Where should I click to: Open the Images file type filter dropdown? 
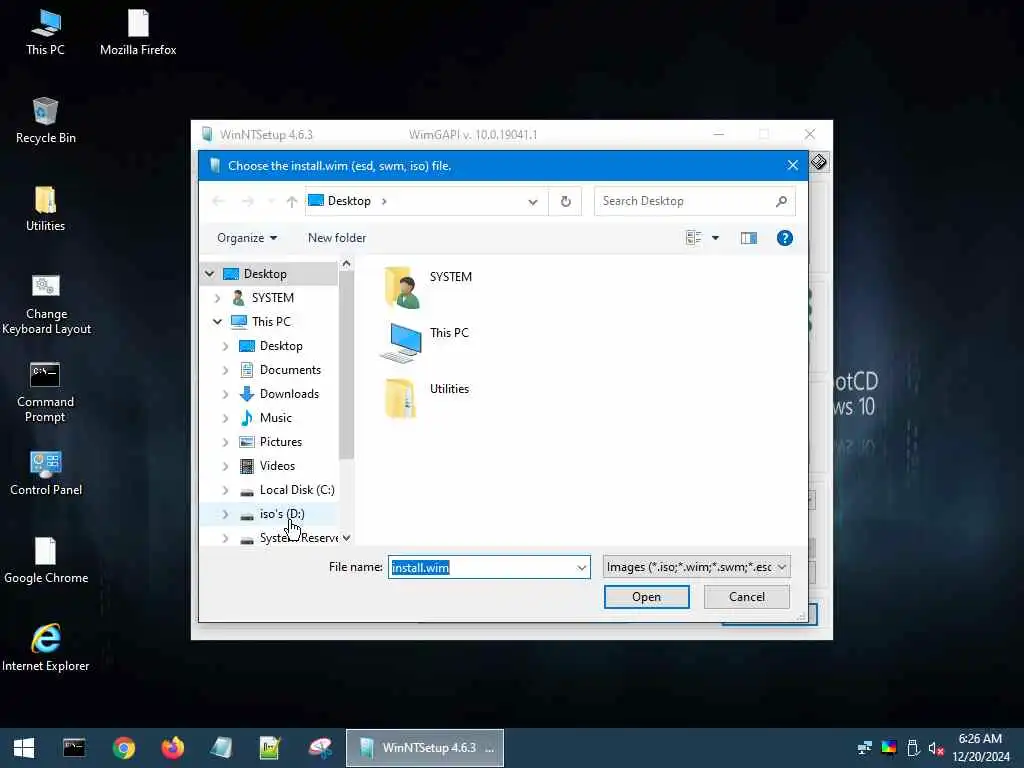[696, 567]
